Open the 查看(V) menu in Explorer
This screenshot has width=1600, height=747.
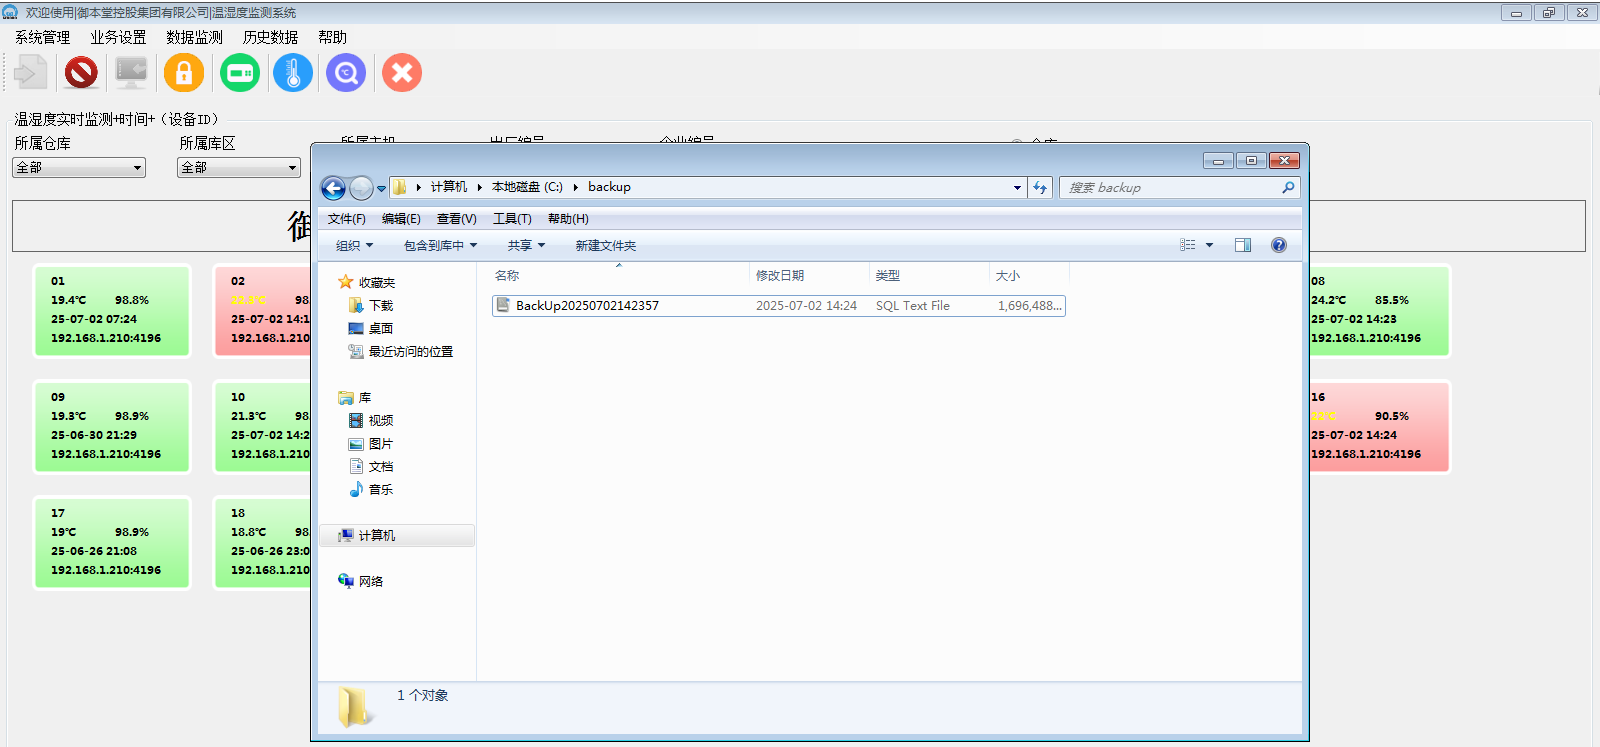(x=456, y=219)
